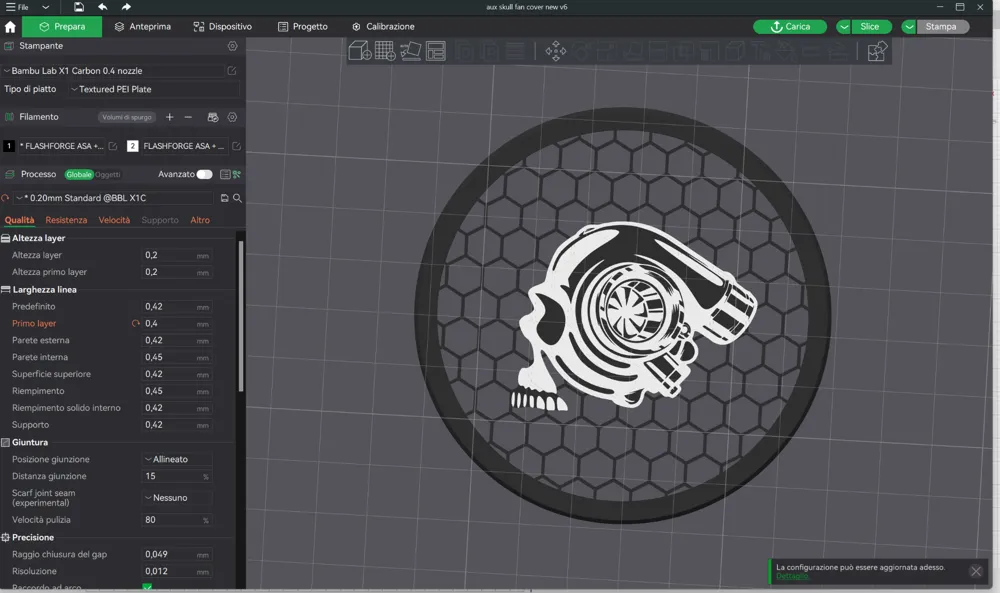Viewport: 1000px width, 593px height.
Task: Click the Arrange all objects icon
Action: tap(436, 51)
